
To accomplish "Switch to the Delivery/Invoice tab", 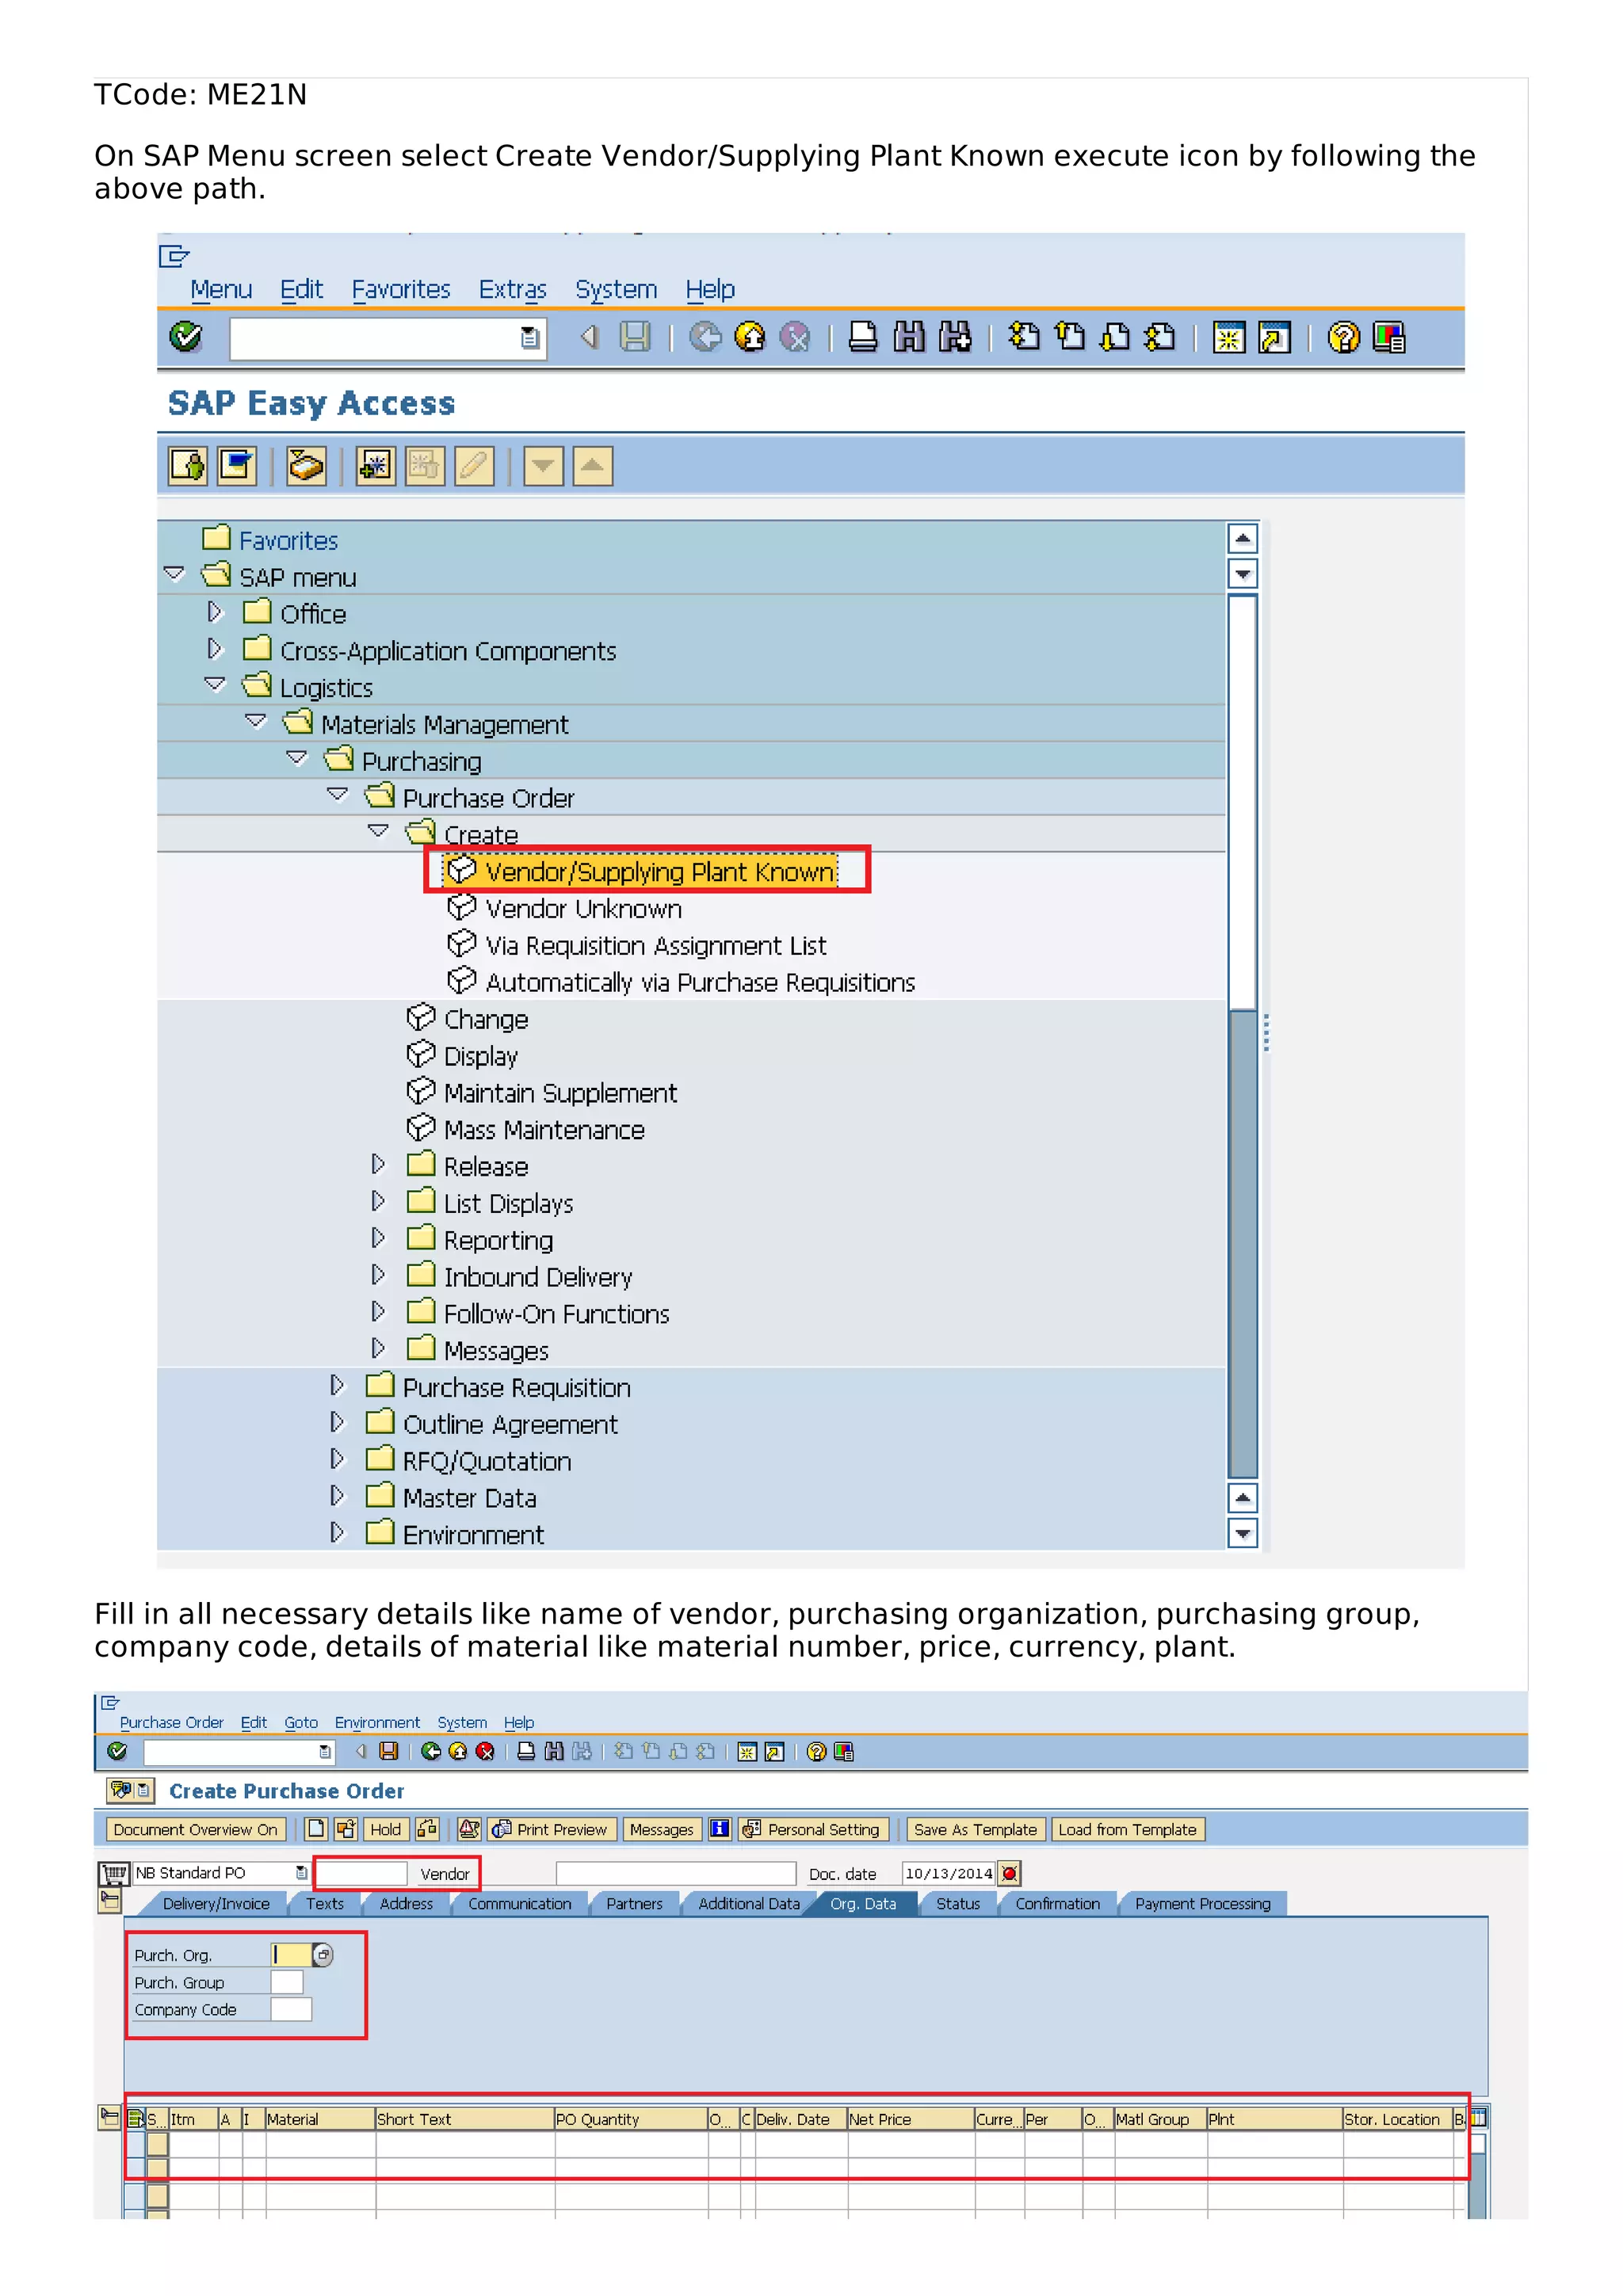I will pyautogui.click(x=216, y=1904).
